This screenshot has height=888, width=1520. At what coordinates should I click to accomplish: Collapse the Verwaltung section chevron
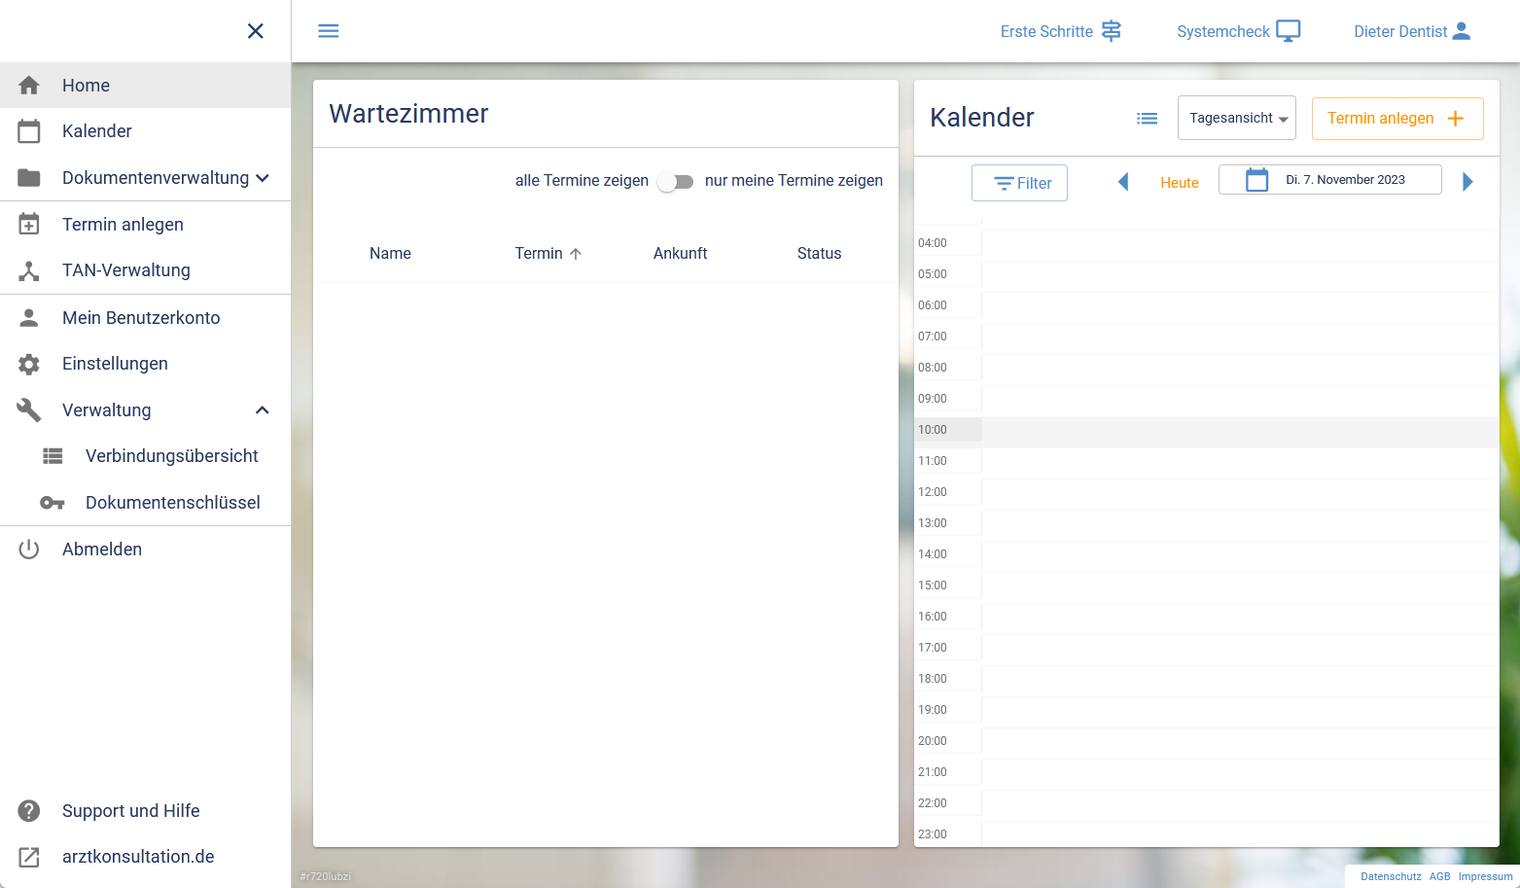pyautogui.click(x=262, y=410)
